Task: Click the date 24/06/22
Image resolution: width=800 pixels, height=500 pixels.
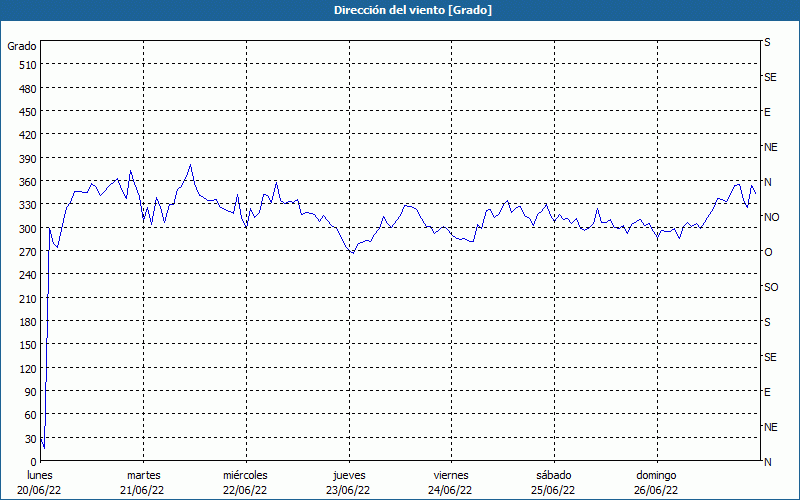Action: click(x=450, y=490)
